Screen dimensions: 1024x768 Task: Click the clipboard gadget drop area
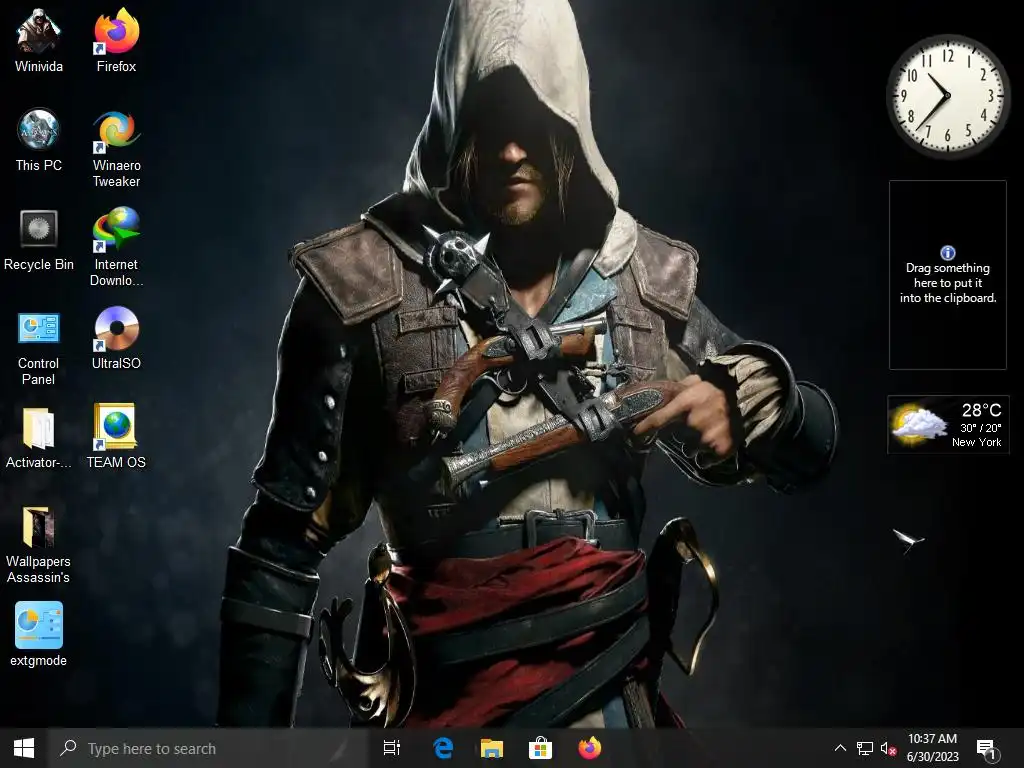[948, 275]
